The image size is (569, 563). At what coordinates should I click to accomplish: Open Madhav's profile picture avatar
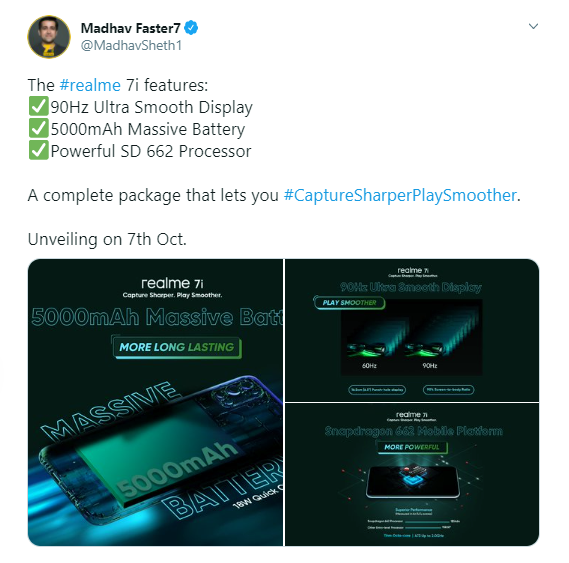(x=49, y=37)
